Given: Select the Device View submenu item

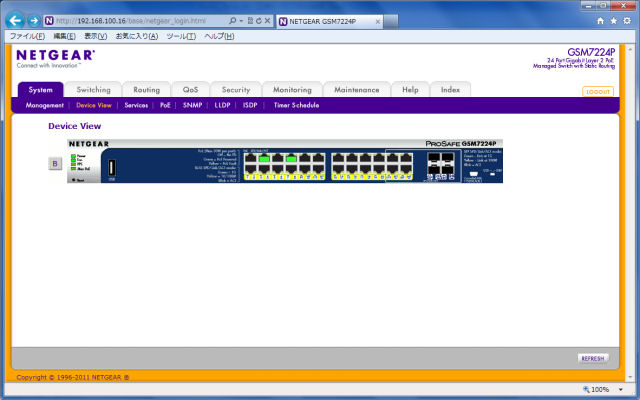Looking at the screenshot, I should click(94, 105).
